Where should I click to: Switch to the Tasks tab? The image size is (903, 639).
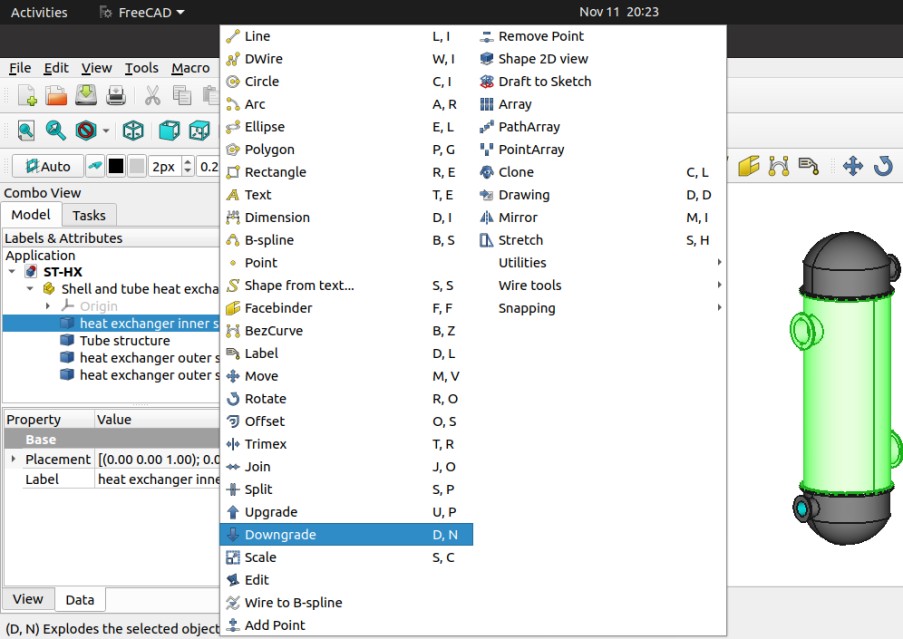pos(89,215)
